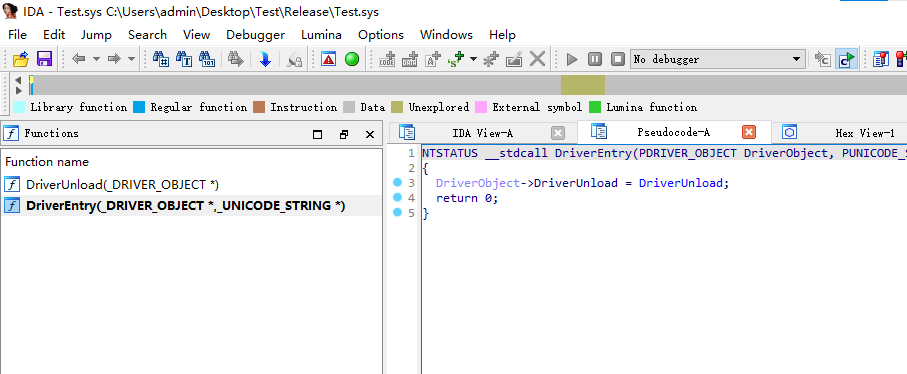Start the debugger process with play button
The image size is (907, 374).
pyautogui.click(x=572, y=59)
